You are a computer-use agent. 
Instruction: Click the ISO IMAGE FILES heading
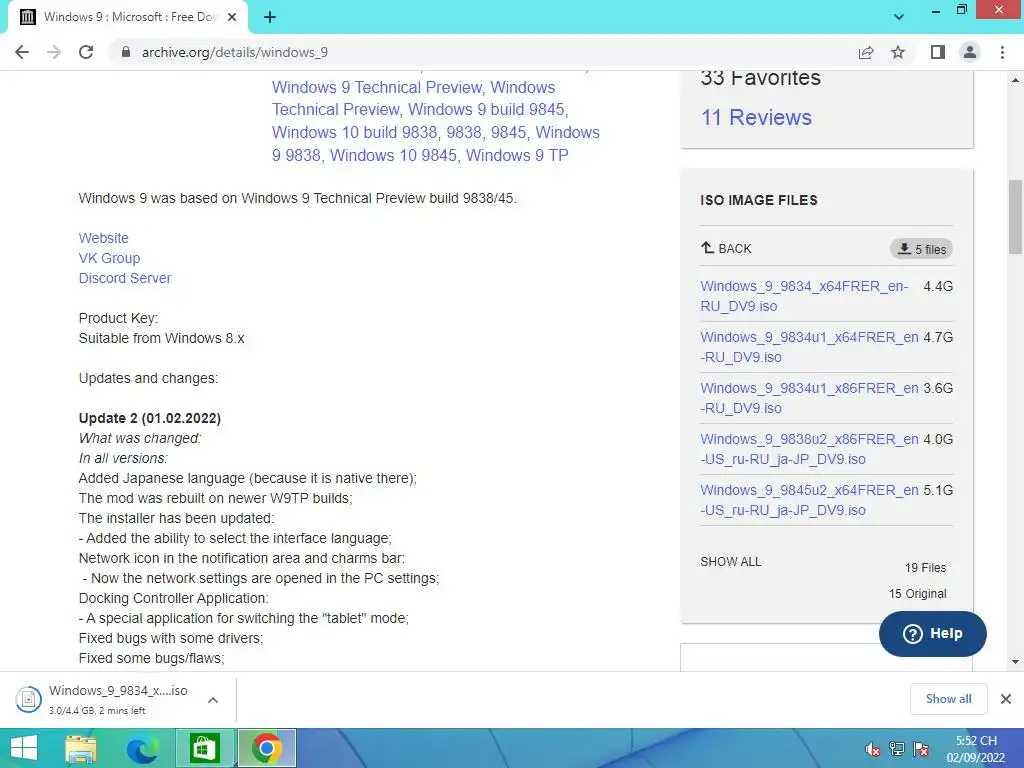point(759,200)
